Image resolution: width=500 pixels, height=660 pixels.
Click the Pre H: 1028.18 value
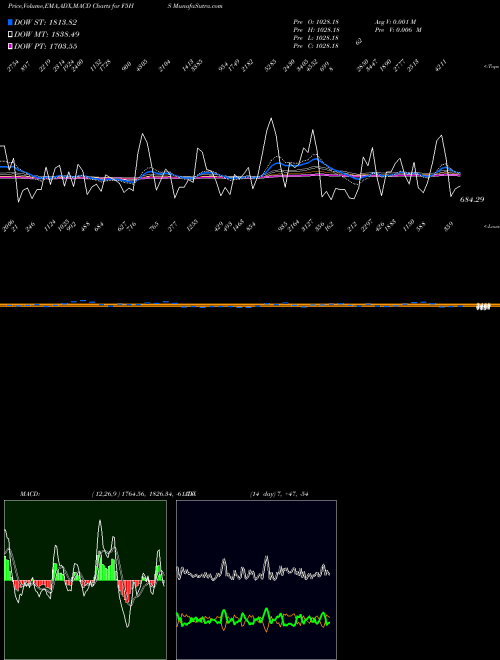316,29
